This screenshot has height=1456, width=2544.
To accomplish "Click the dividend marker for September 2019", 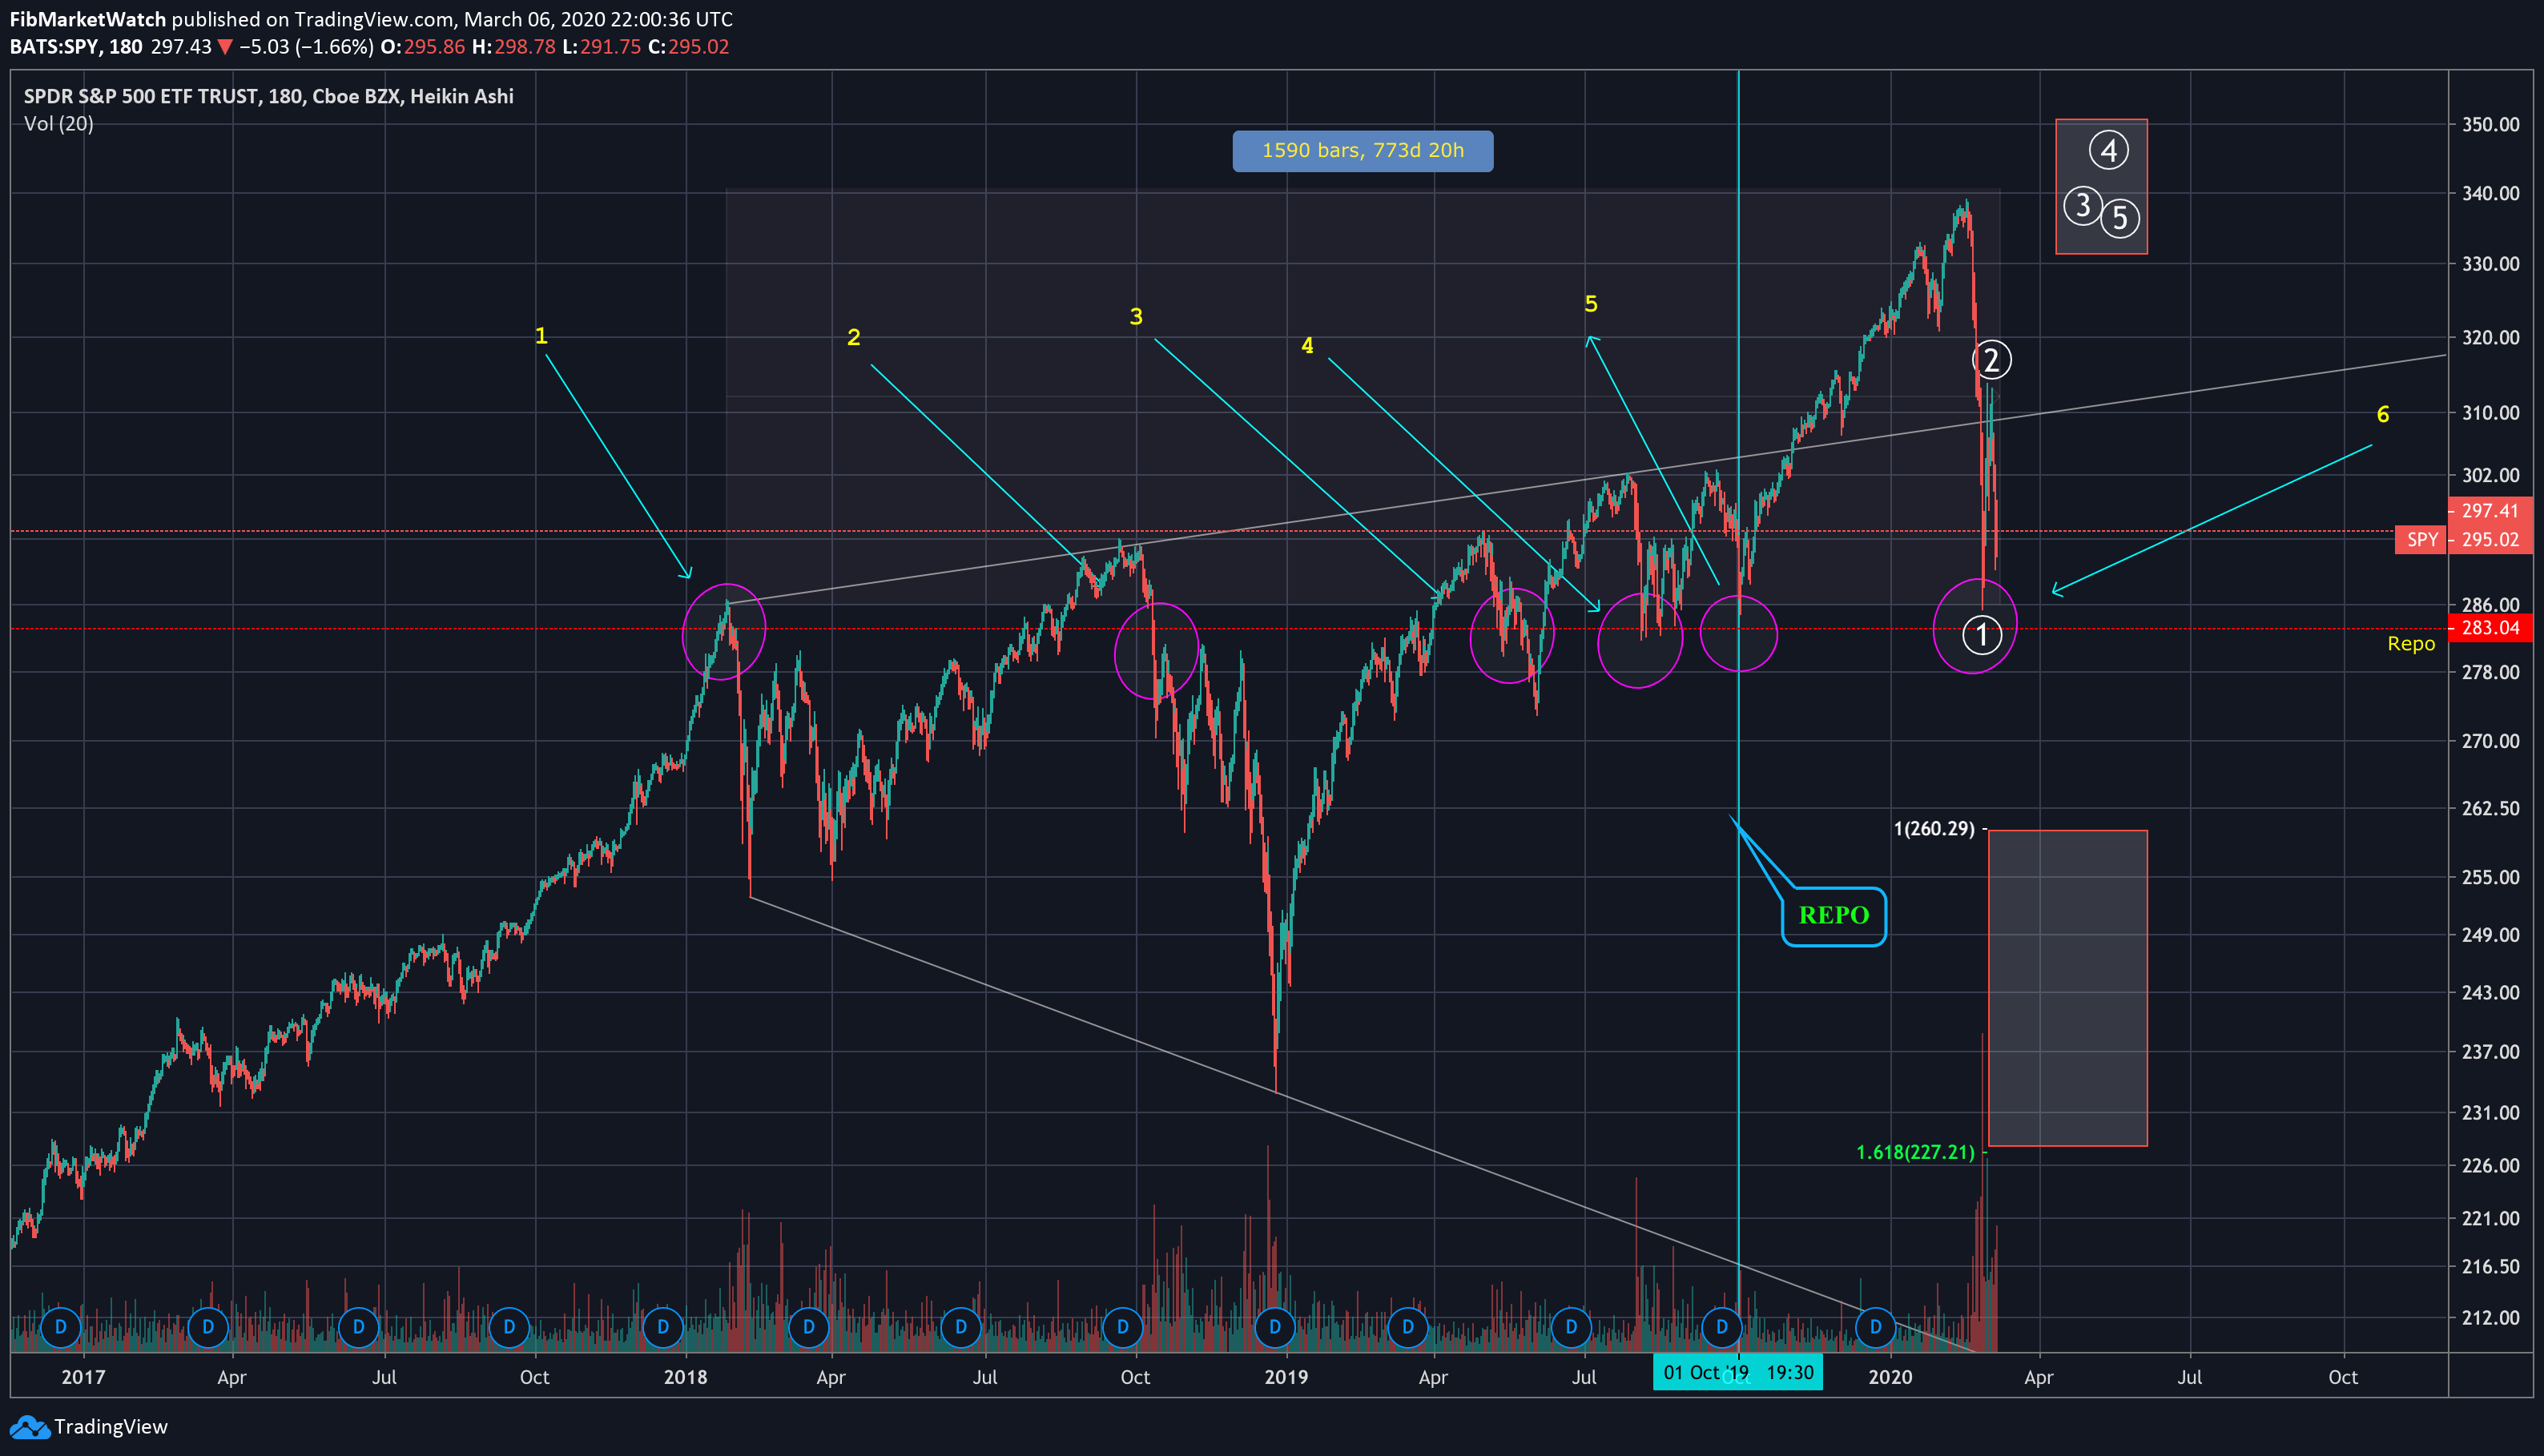I will click(1722, 1327).
